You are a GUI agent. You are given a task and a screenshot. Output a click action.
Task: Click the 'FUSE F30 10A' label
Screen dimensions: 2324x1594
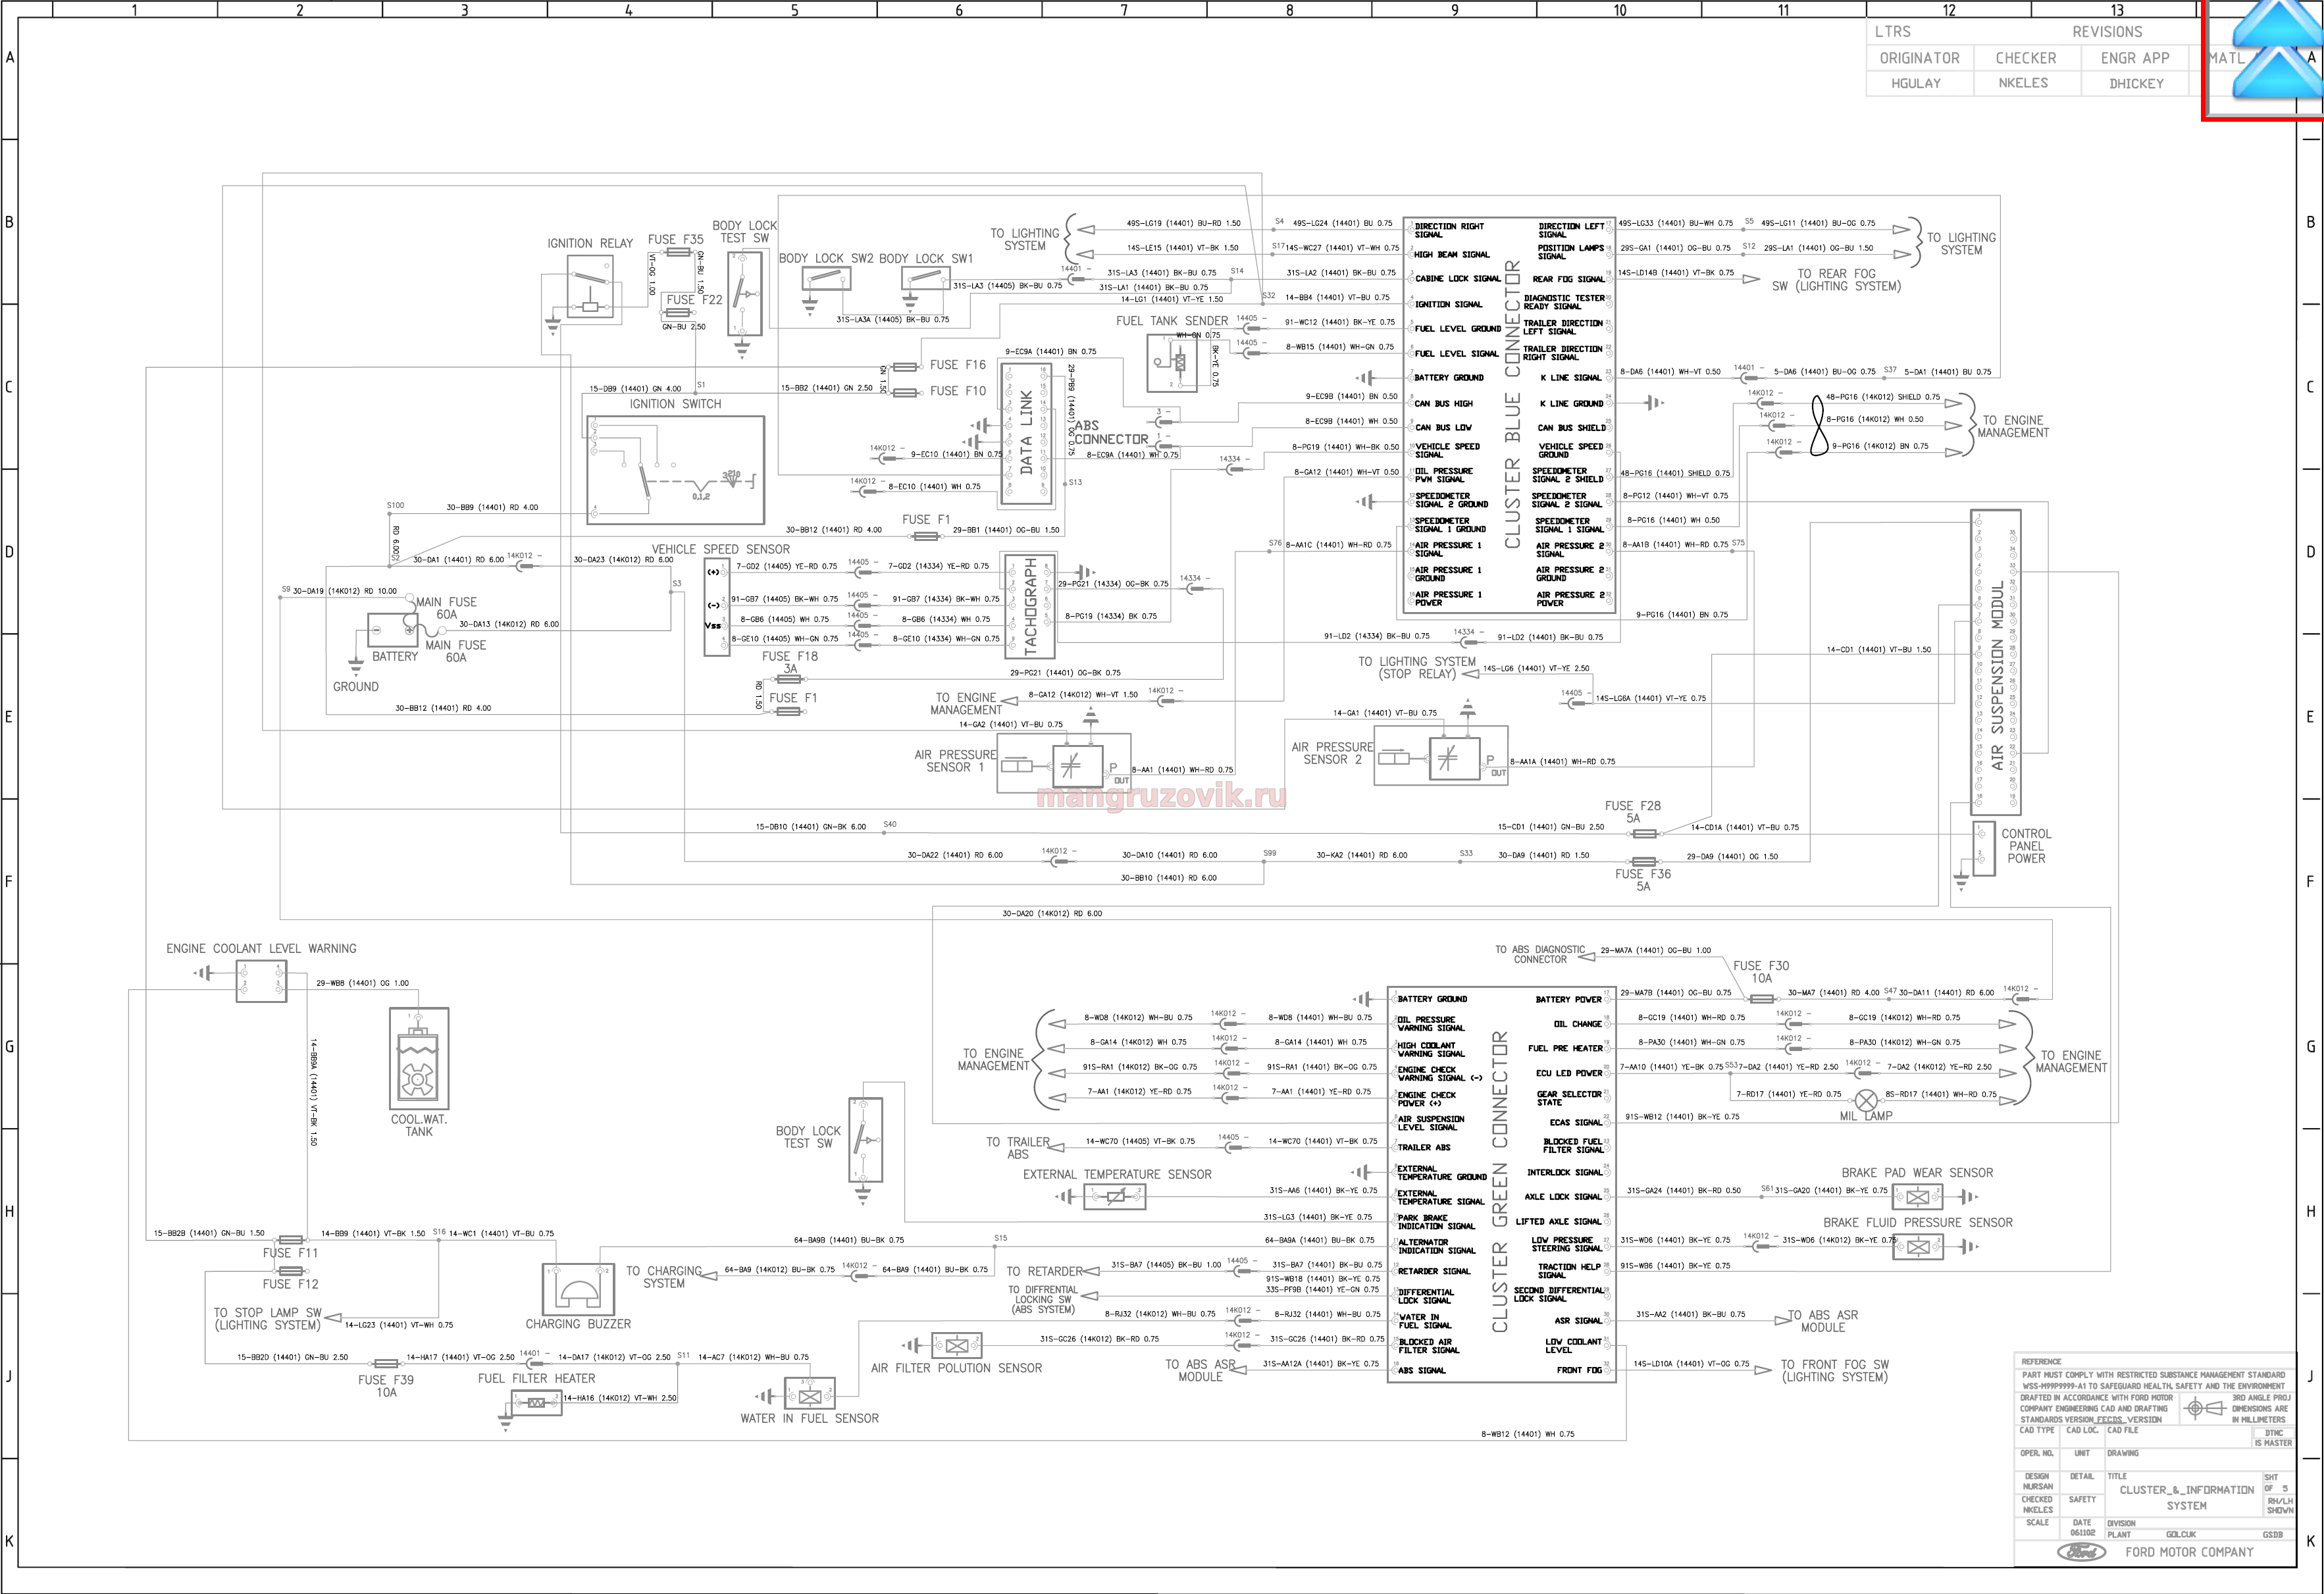(x=1761, y=972)
